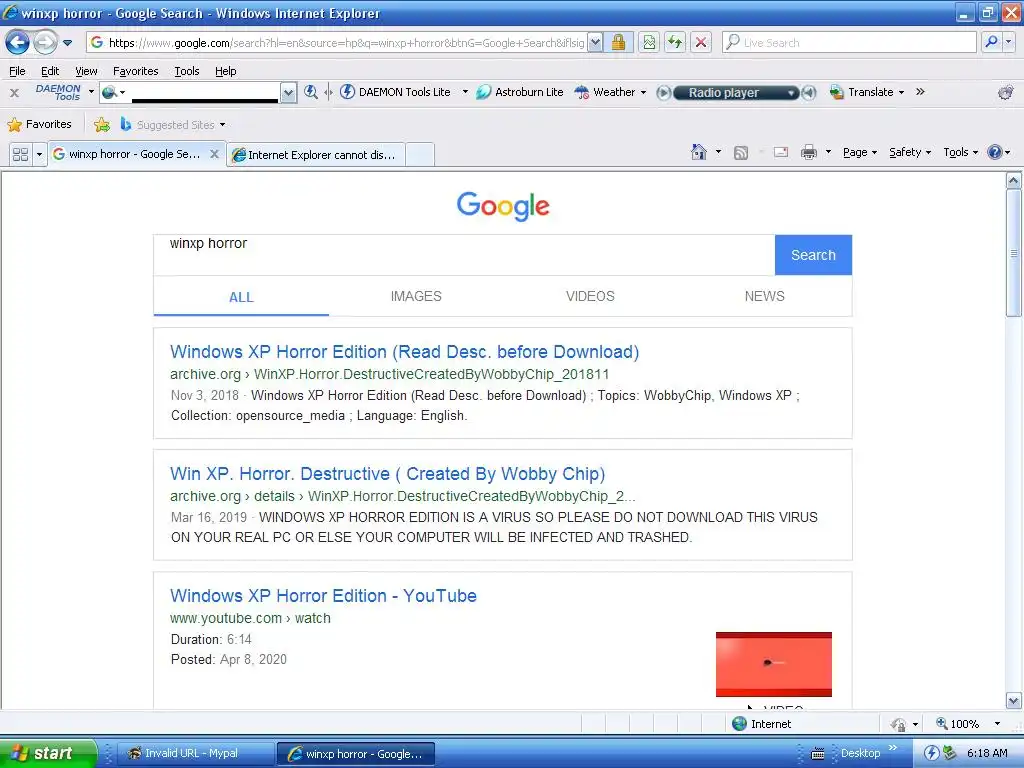The width and height of the screenshot is (1024, 768).
Task: Click the DAEMON toolbar search magnifier icon
Action: 311,92
